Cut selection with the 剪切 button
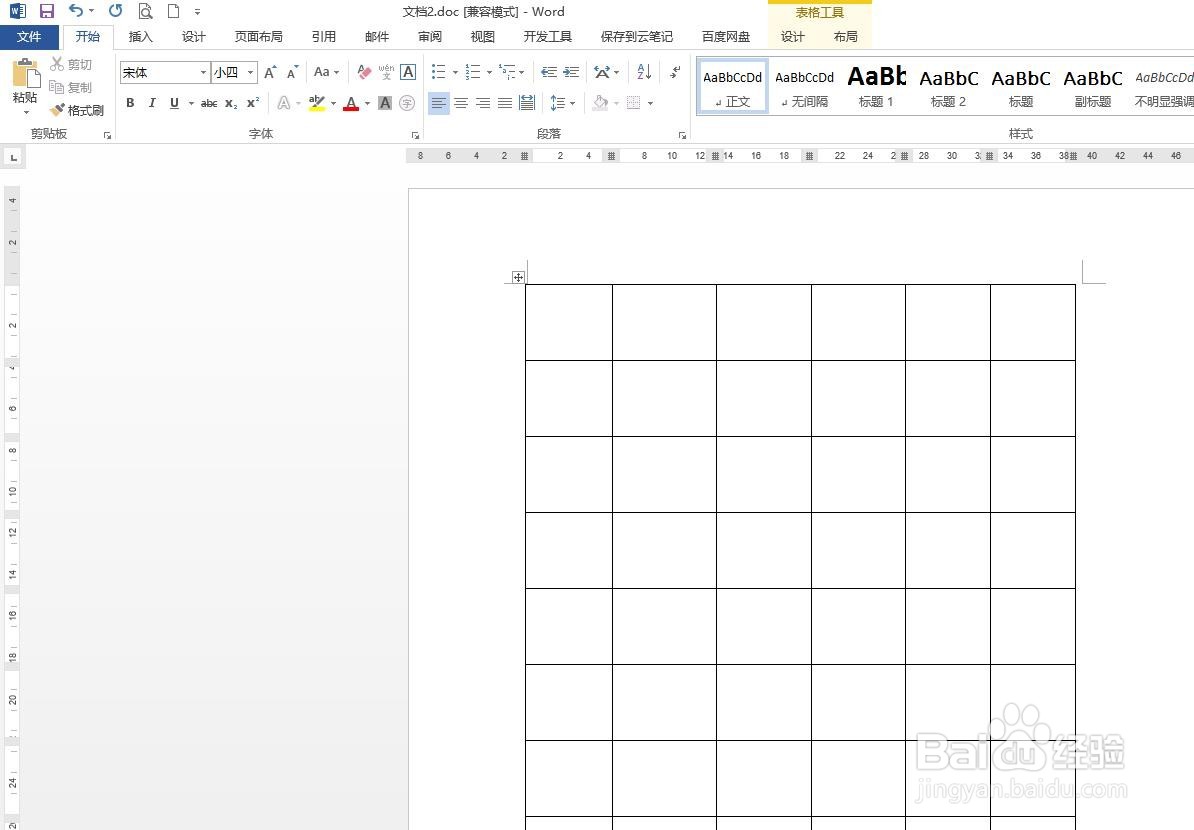Viewport: 1194px width, 830px height. point(71,65)
